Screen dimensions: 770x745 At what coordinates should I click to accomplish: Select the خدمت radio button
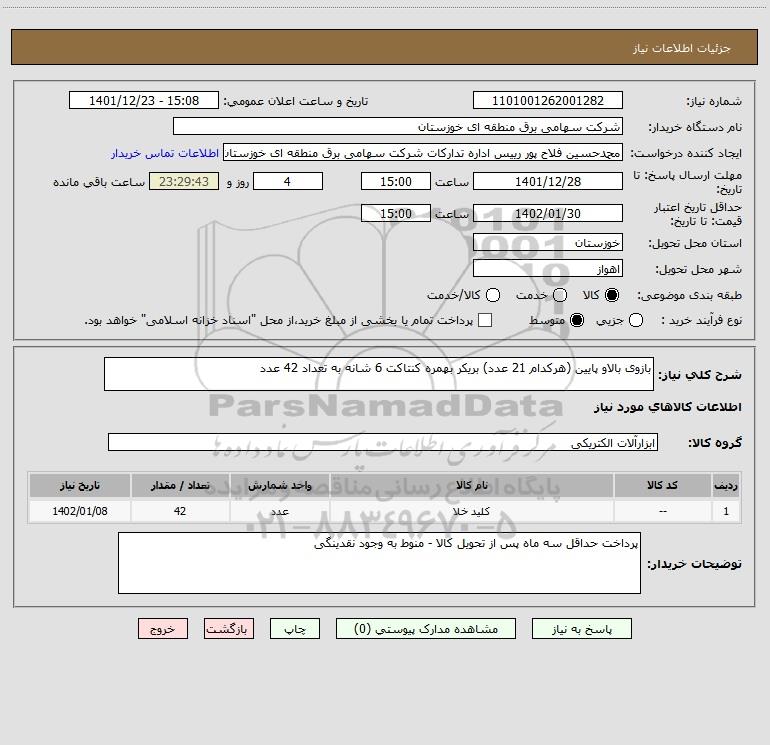560,296
